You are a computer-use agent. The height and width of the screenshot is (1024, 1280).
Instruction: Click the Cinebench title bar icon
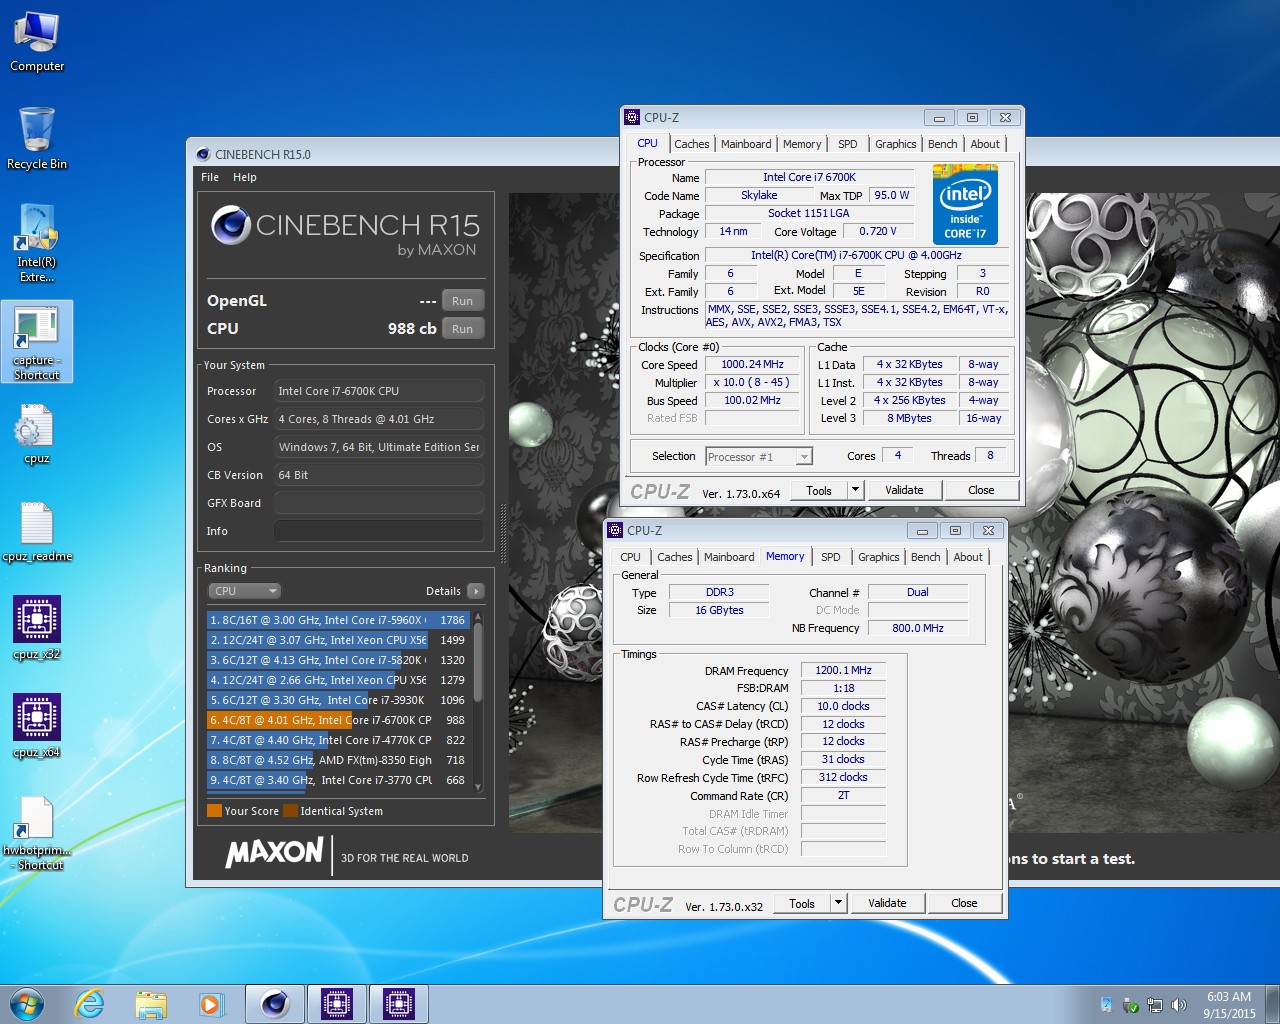pos(203,154)
